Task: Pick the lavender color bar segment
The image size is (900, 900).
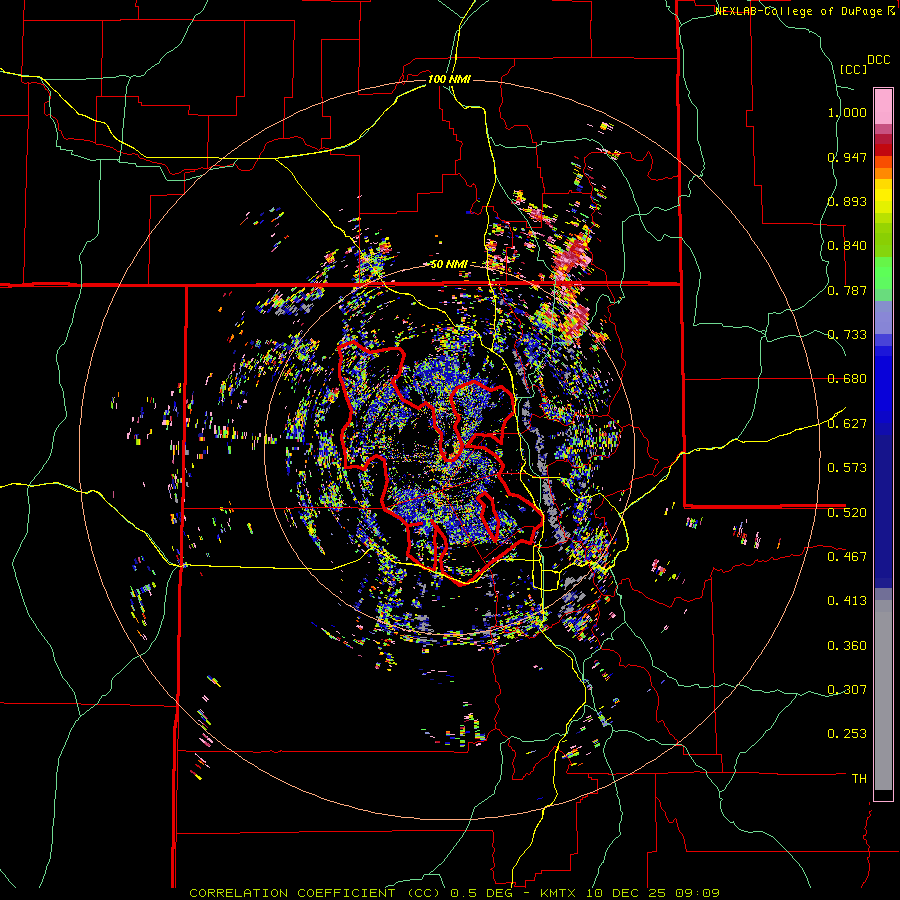Action: click(x=883, y=317)
